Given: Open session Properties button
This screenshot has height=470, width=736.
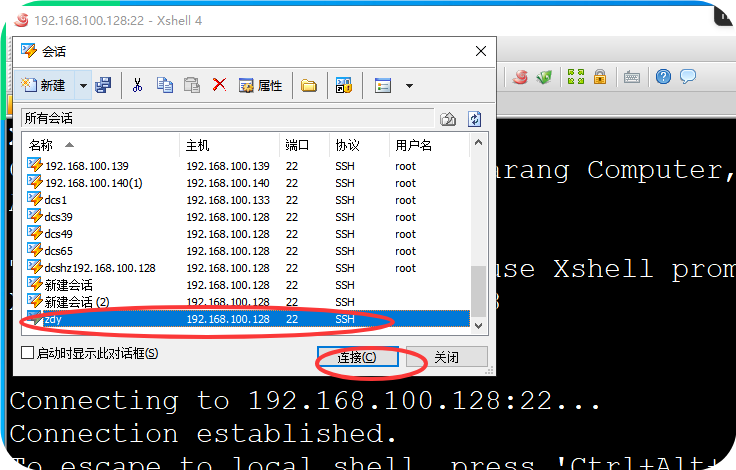Looking at the screenshot, I should [261, 86].
